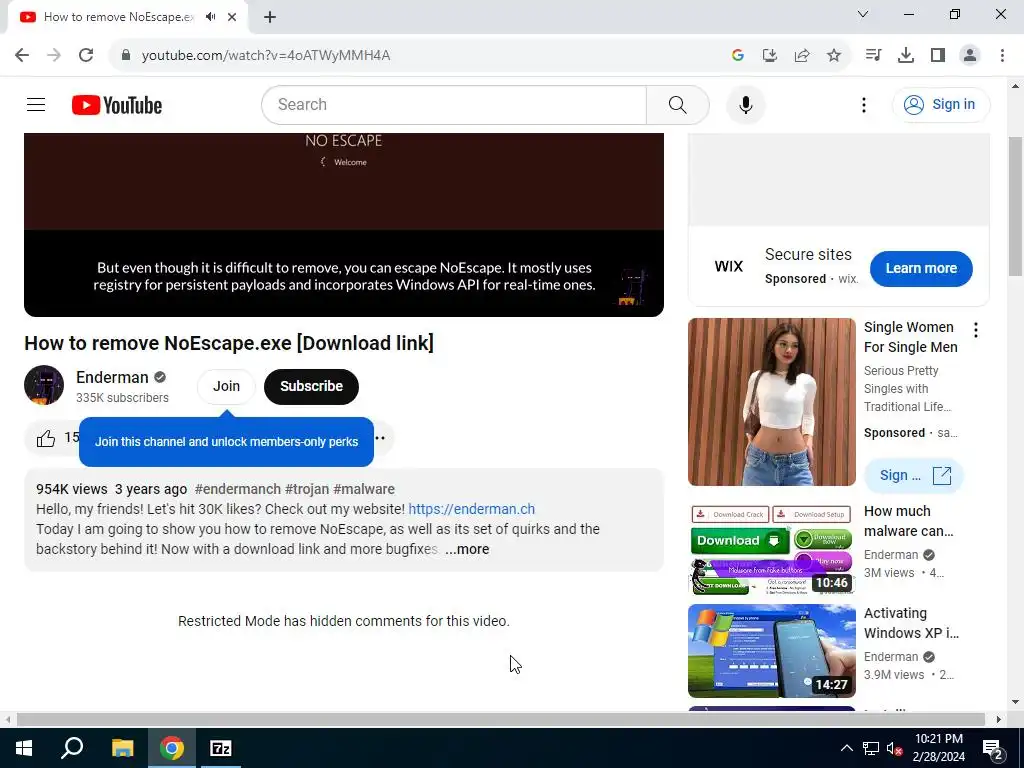Select the URL in the address bar
The width and height of the screenshot is (1024, 768).
point(266,55)
